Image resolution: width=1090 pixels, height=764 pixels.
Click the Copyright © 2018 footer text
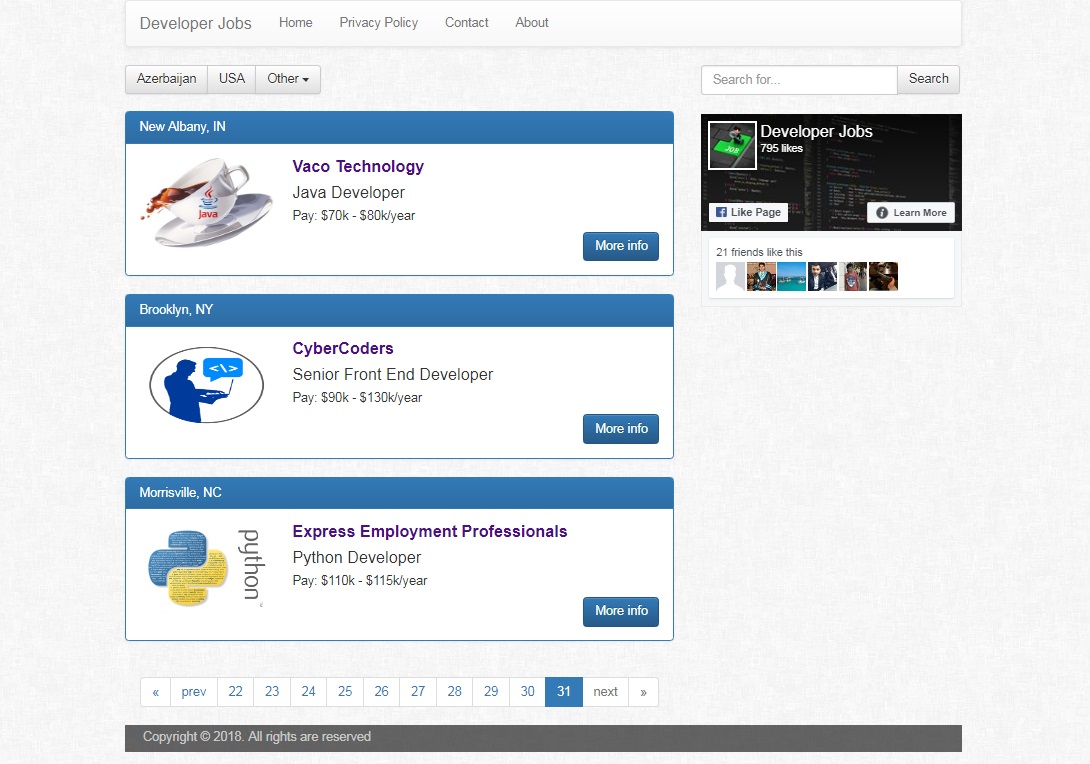pyautogui.click(x=257, y=737)
